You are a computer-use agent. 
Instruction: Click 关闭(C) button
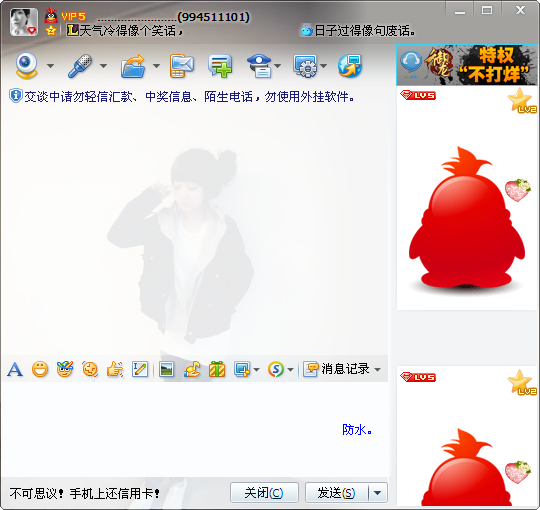coord(264,492)
